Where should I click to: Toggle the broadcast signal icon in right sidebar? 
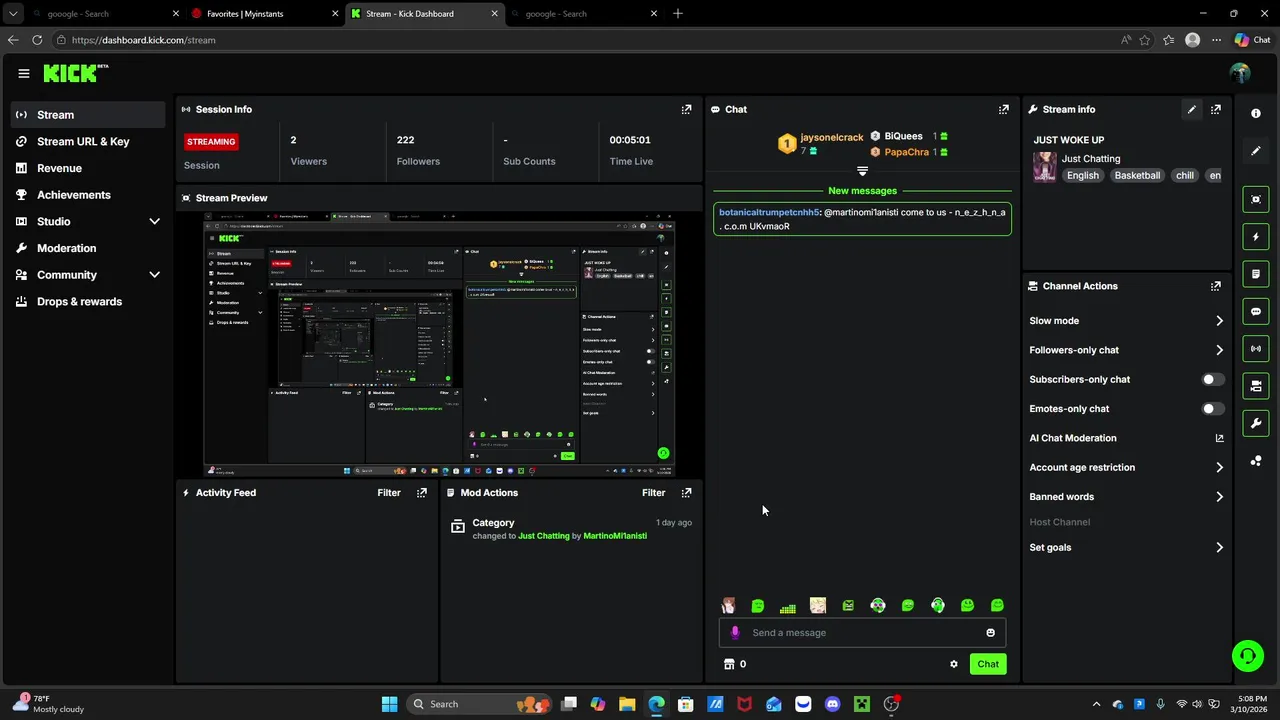click(1256, 348)
